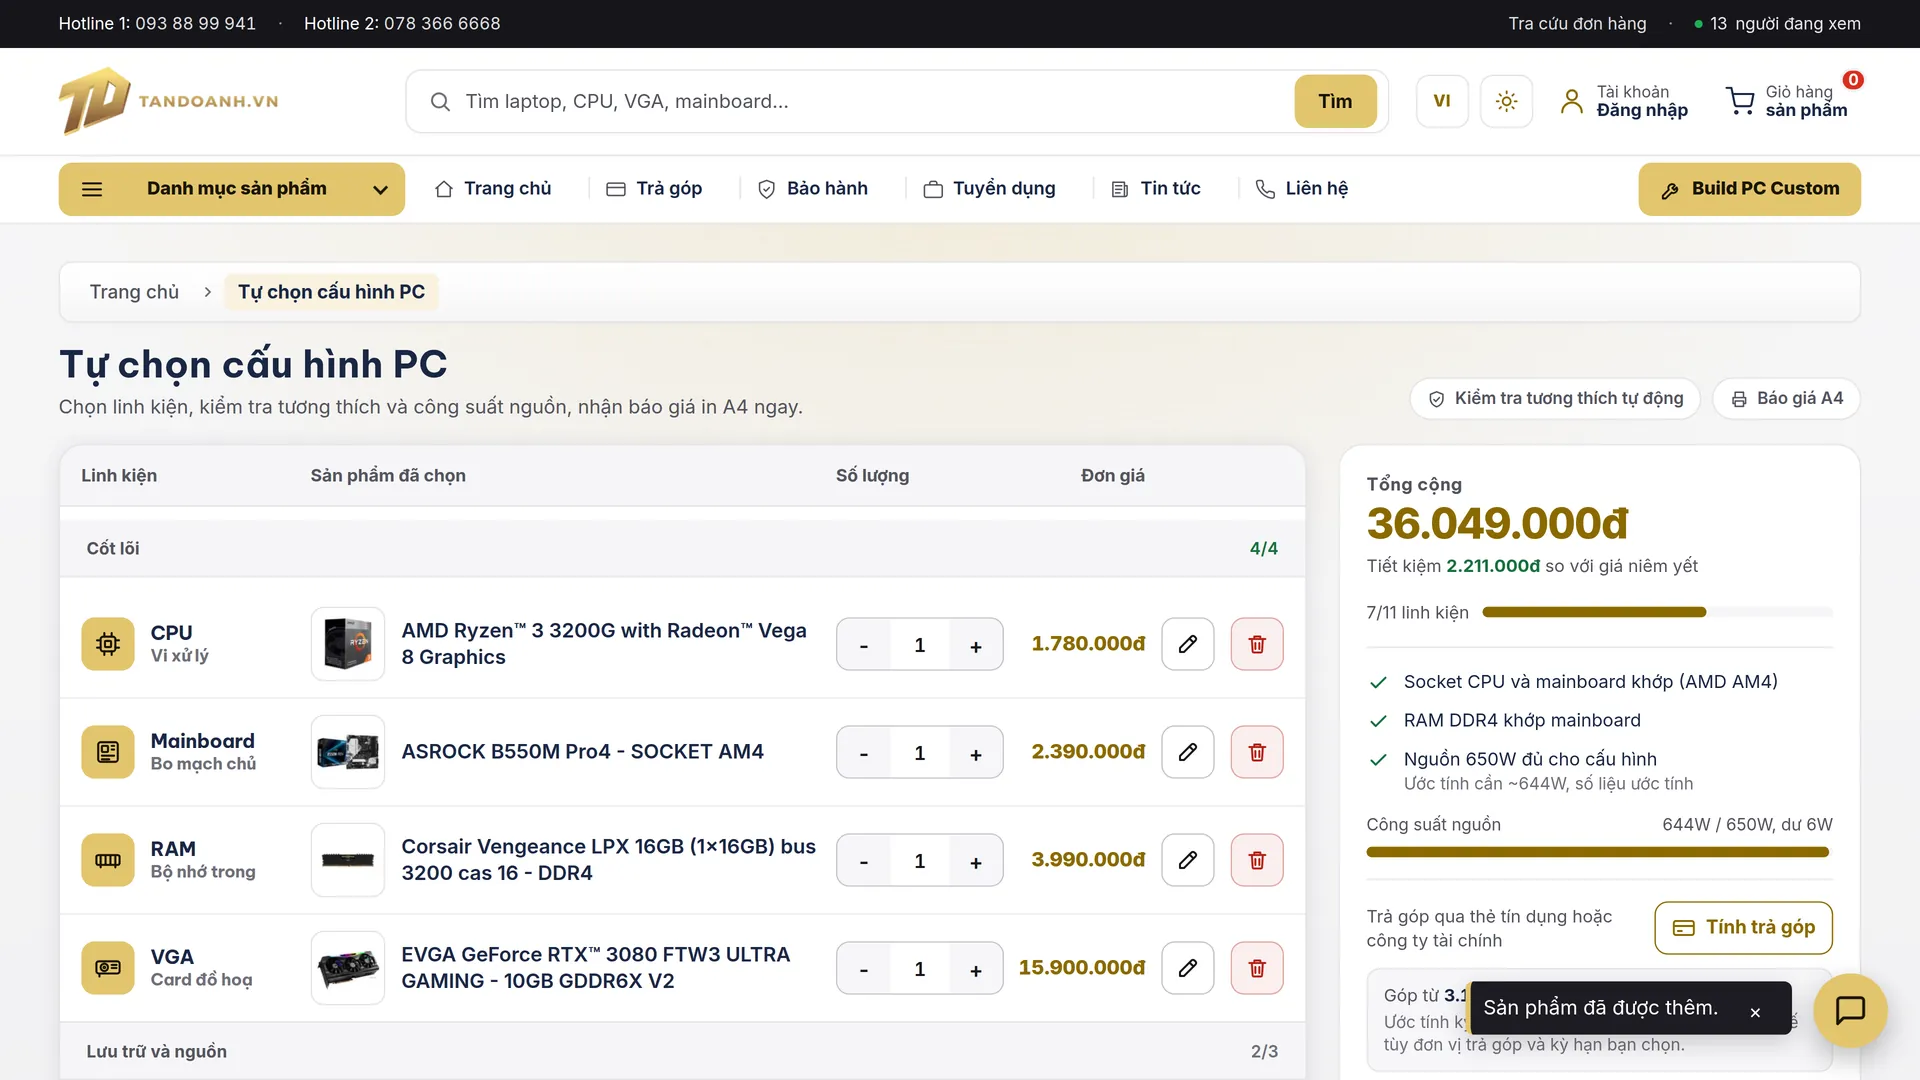Open Tuyển dụng menu item
Image resolution: width=1920 pixels, height=1080 pixels.
[990, 189]
